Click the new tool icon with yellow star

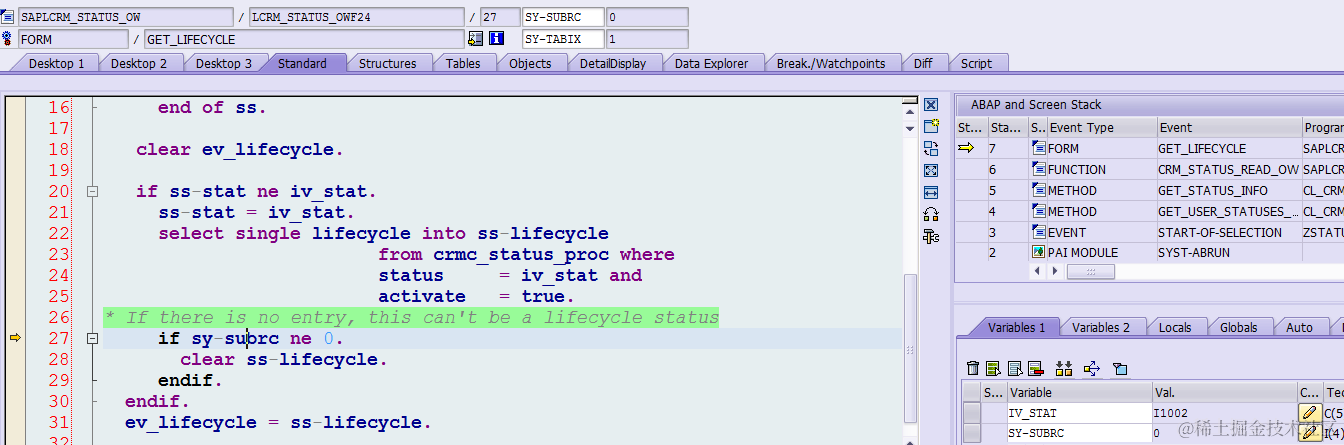931,127
